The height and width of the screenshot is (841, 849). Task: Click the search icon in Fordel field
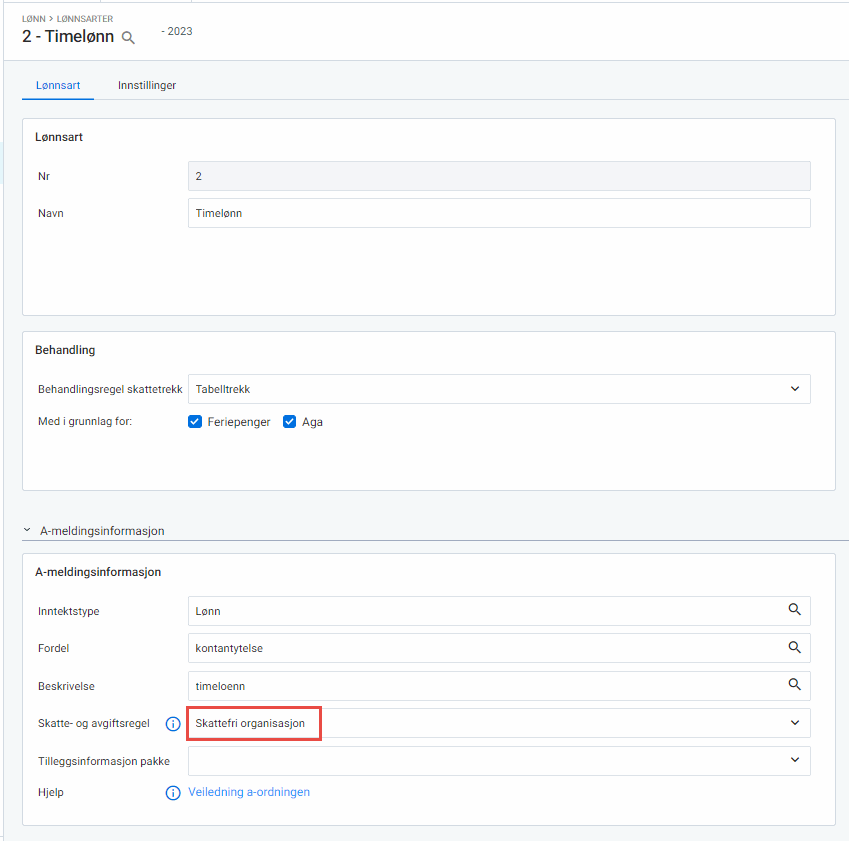point(794,648)
